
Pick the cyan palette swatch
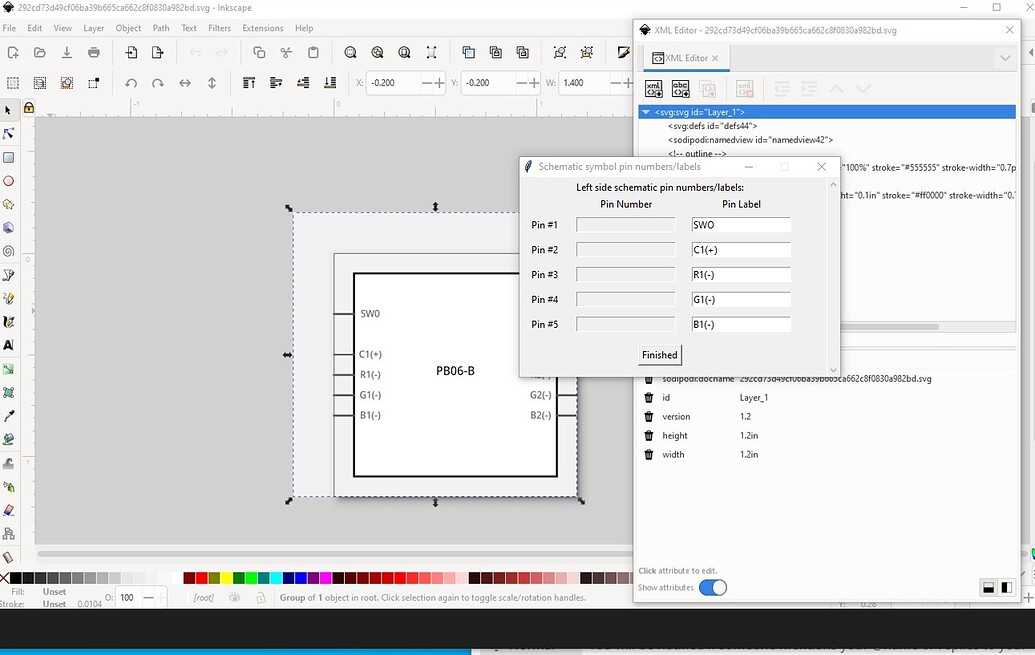pyautogui.click(x=276, y=578)
